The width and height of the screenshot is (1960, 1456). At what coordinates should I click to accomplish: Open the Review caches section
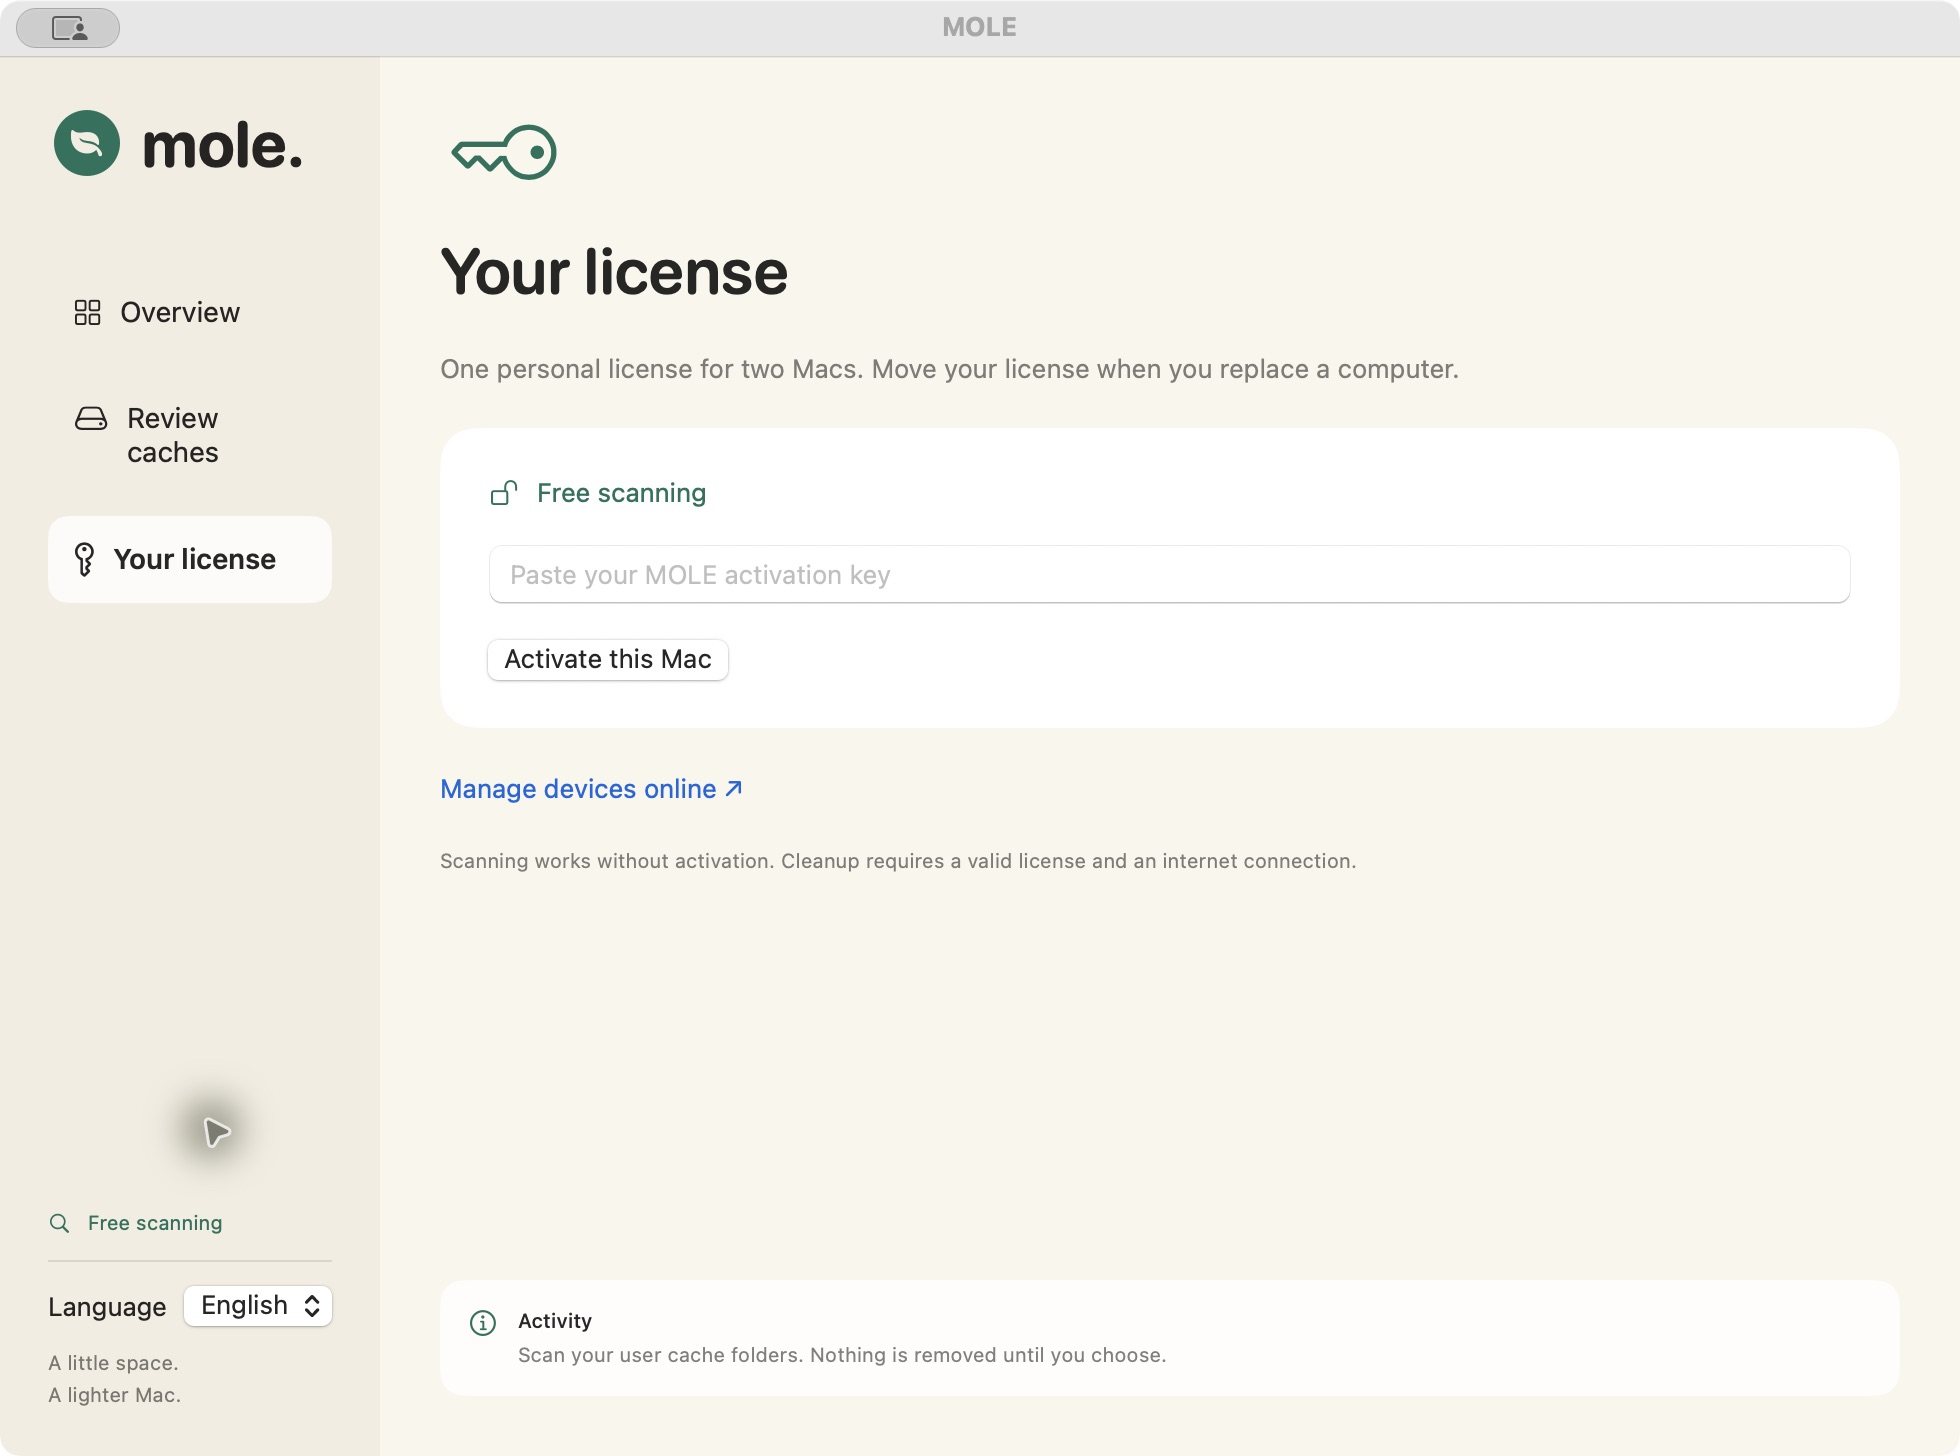190,435
